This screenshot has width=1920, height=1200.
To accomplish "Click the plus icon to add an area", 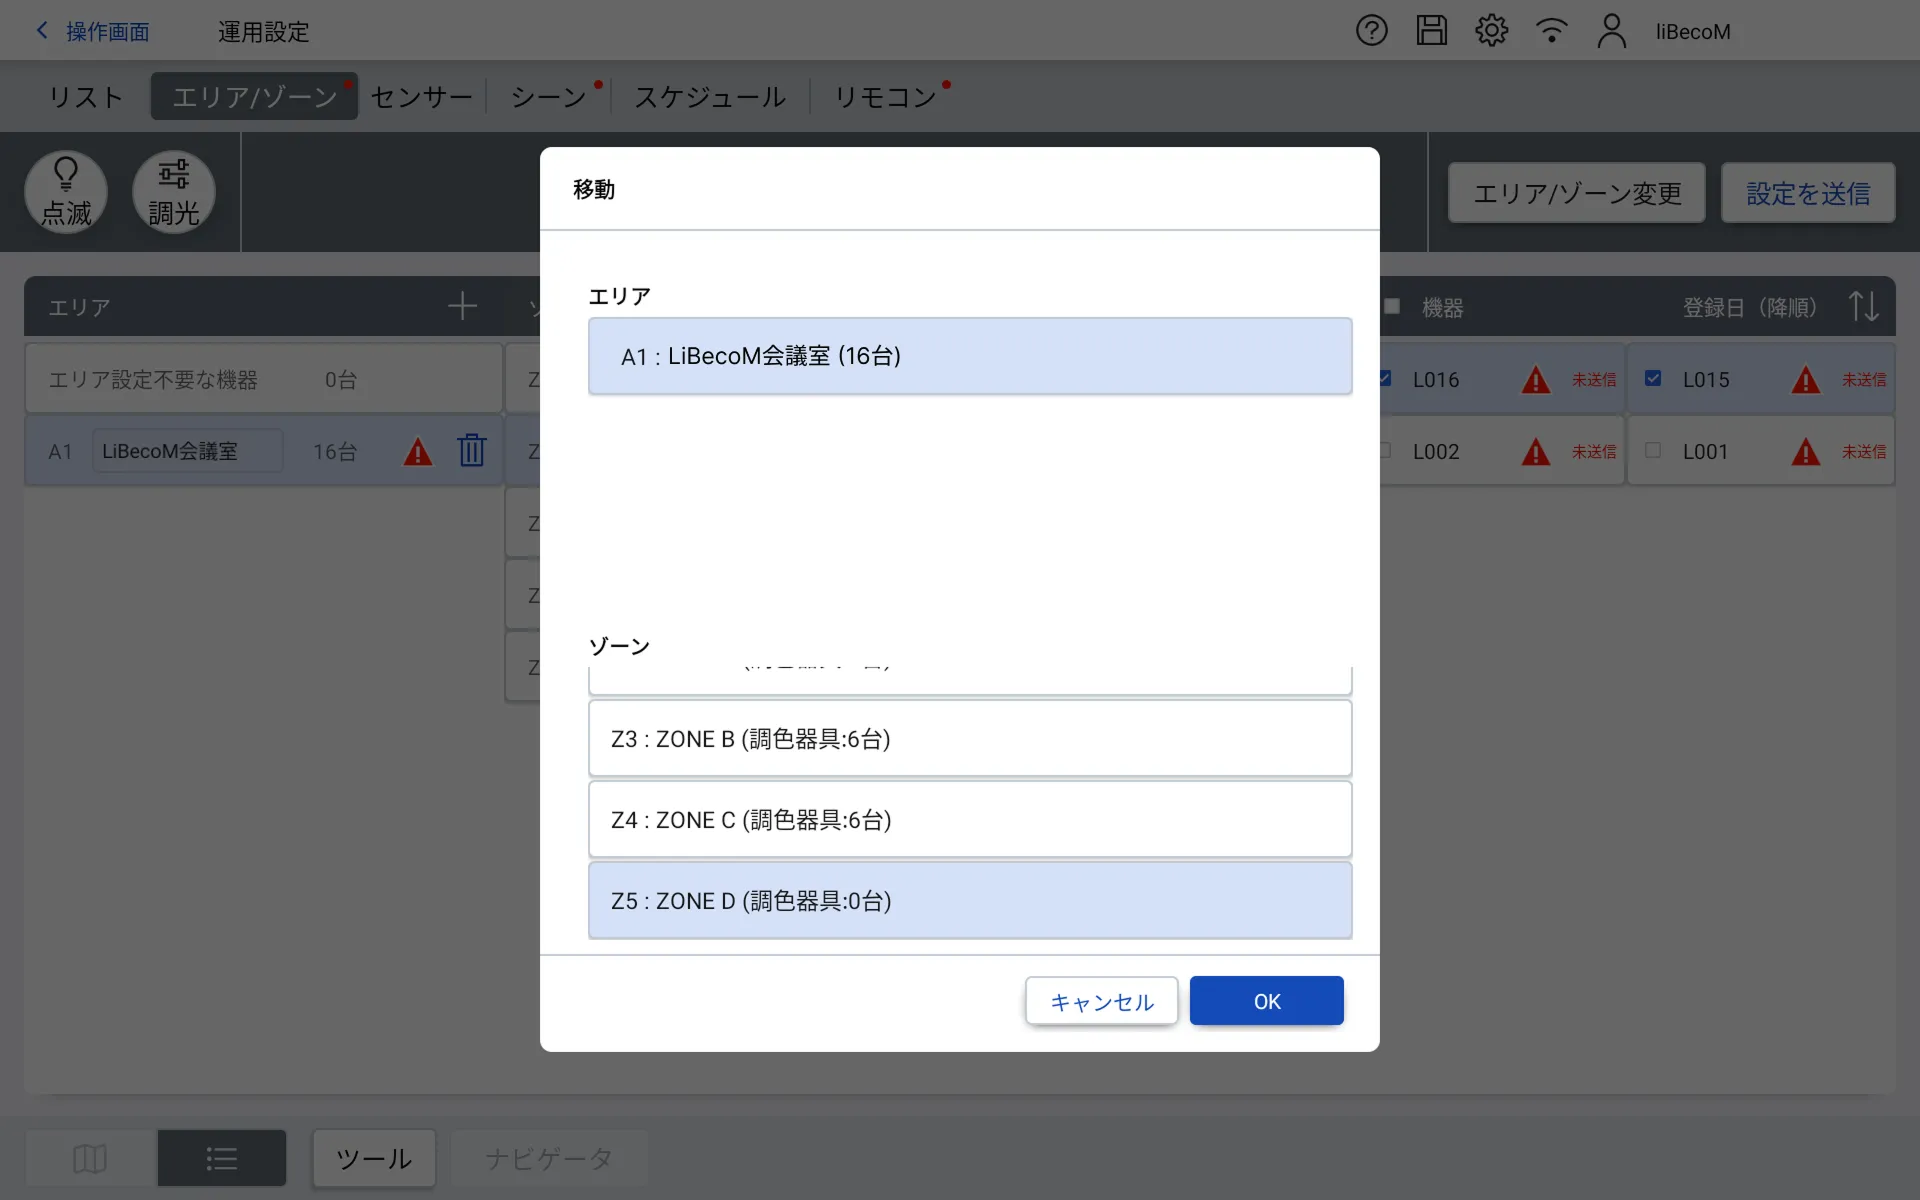I will pyautogui.click(x=462, y=306).
